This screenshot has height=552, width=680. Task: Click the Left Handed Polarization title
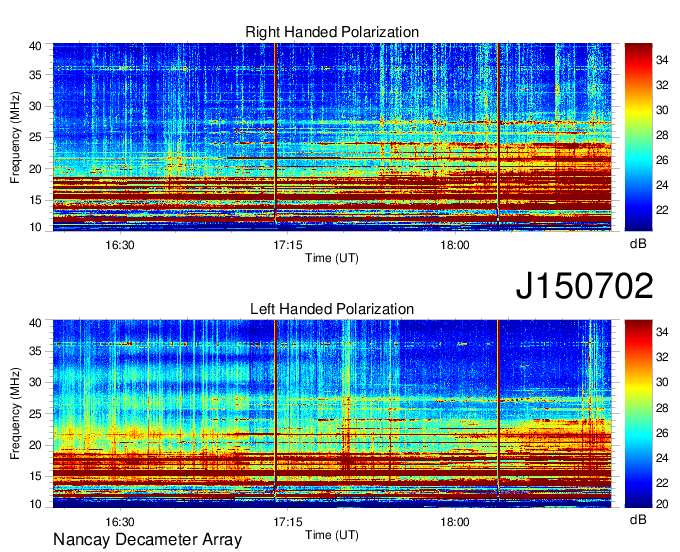coord(332,309)
